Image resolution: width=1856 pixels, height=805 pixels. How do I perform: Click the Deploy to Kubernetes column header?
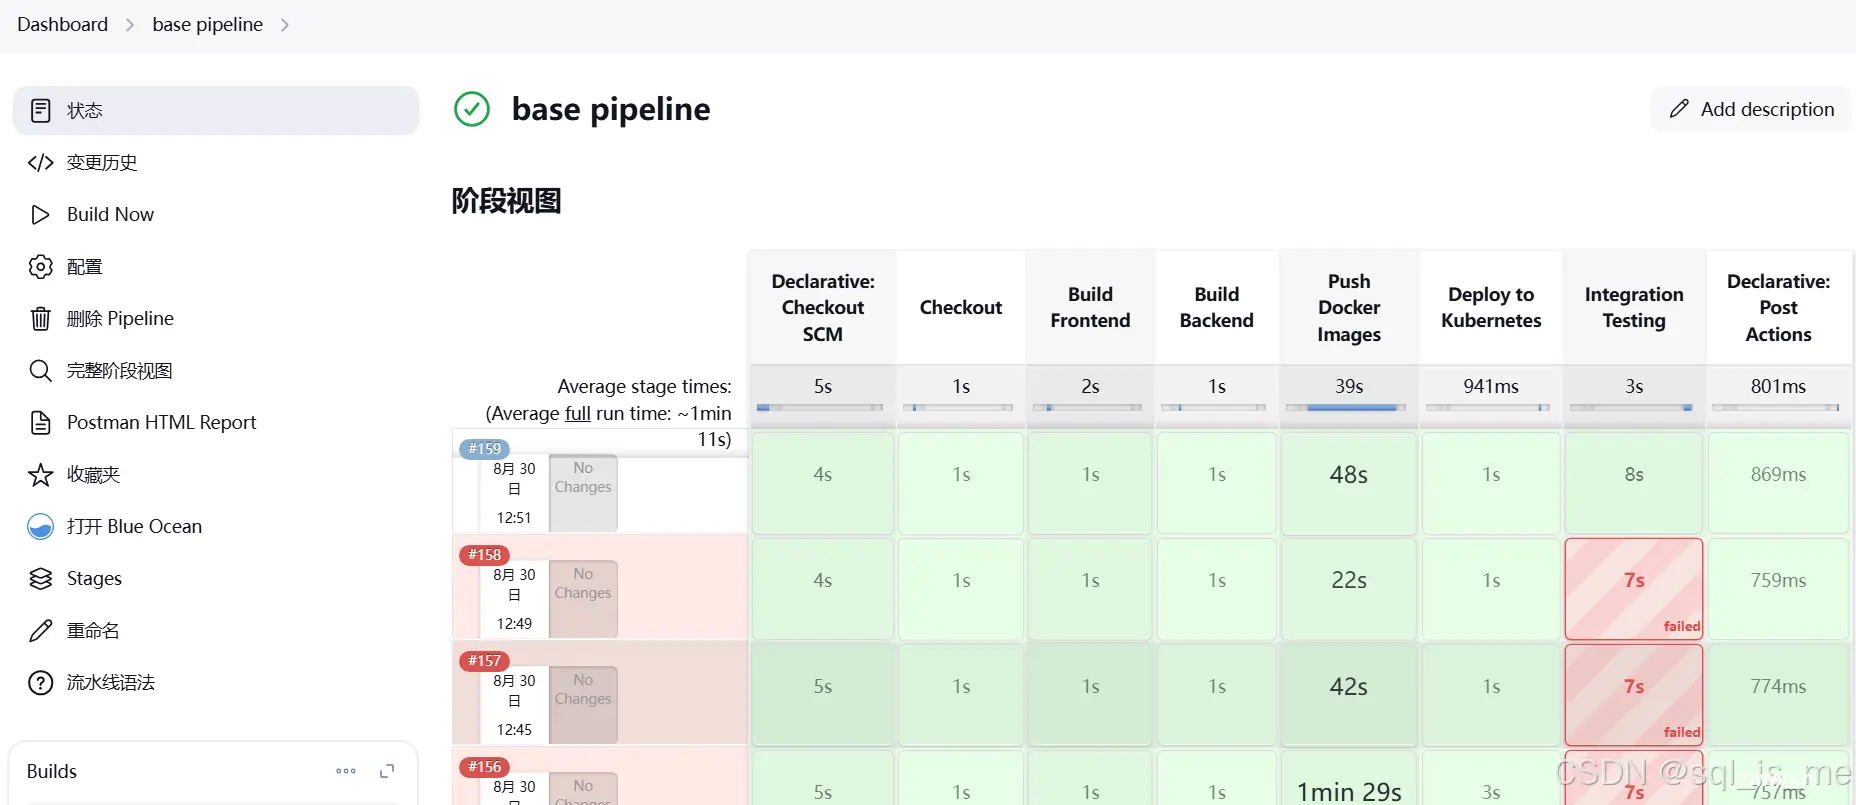(1491, 308)
